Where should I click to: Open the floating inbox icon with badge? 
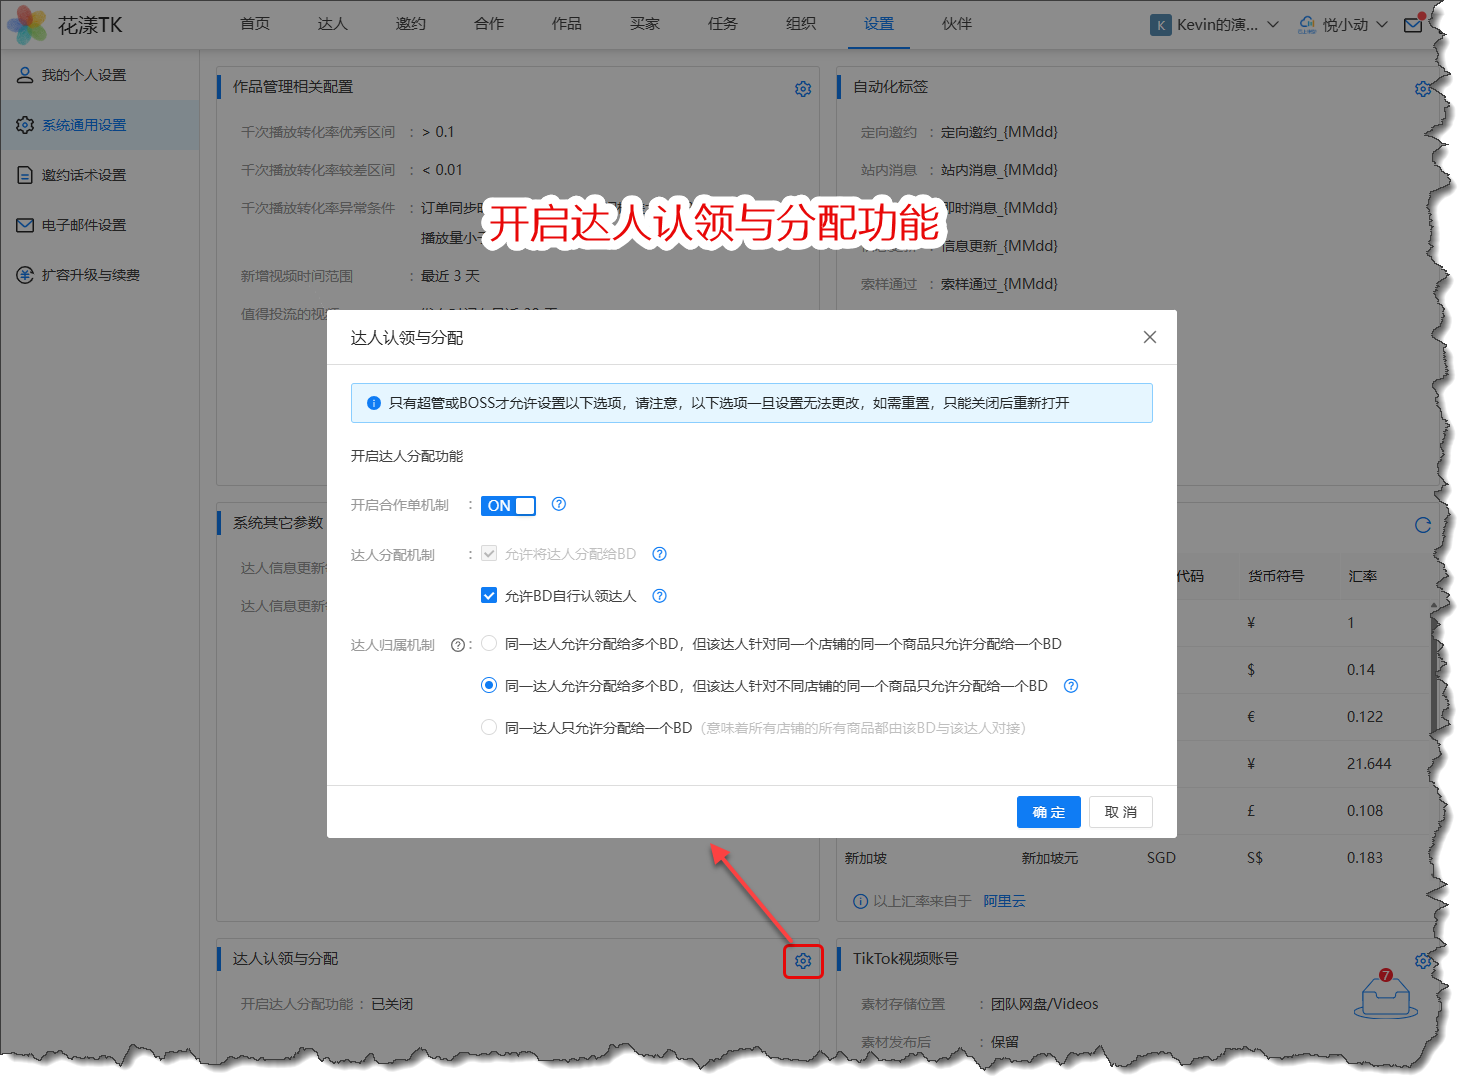coord(1385,996)
